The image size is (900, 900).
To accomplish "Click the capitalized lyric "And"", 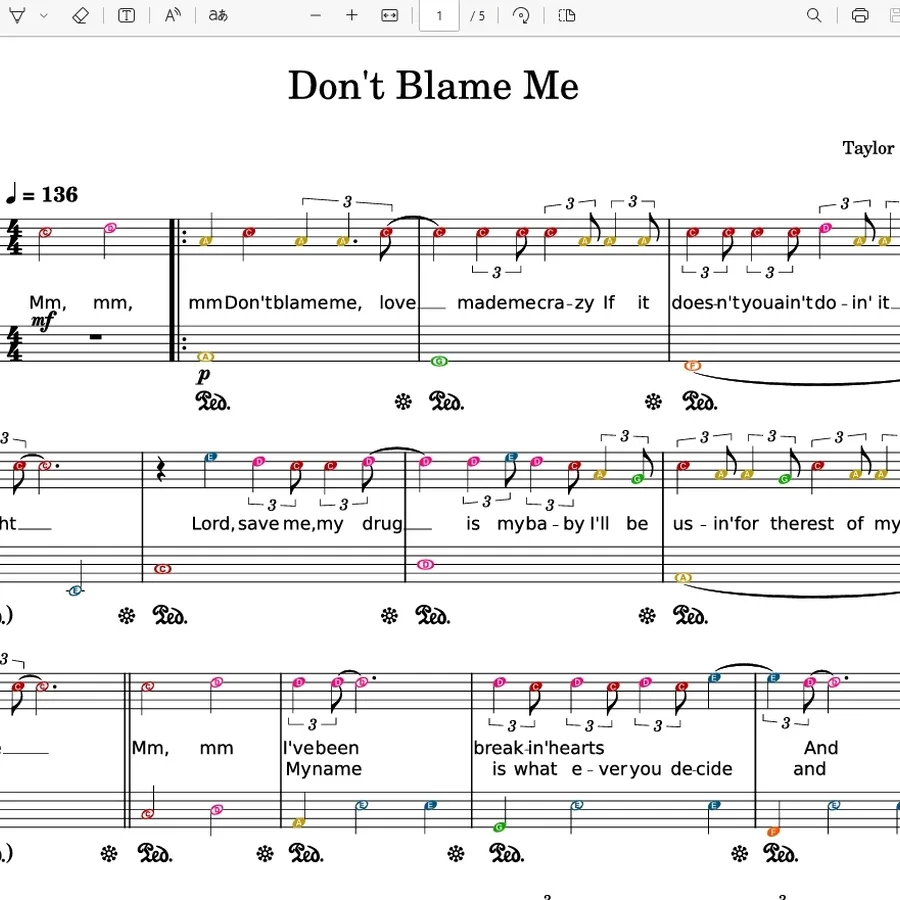I will point(821,748).
